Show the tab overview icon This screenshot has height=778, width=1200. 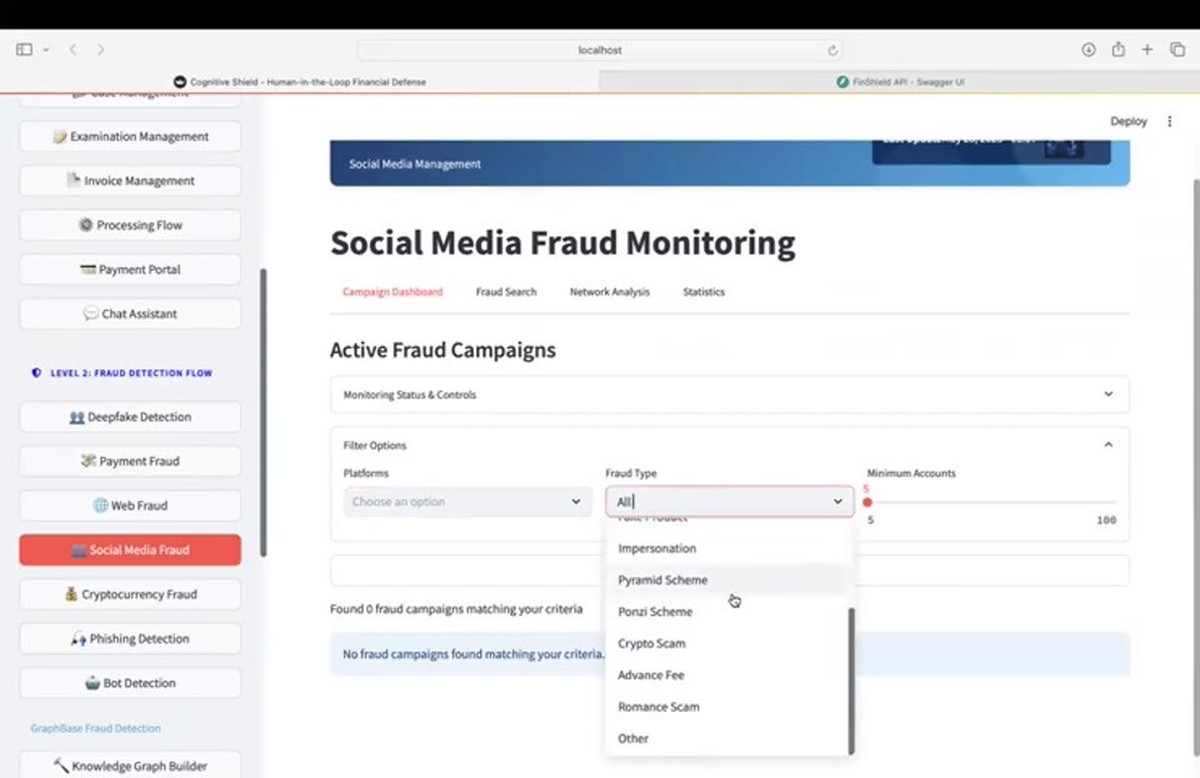click(1177, 49)
